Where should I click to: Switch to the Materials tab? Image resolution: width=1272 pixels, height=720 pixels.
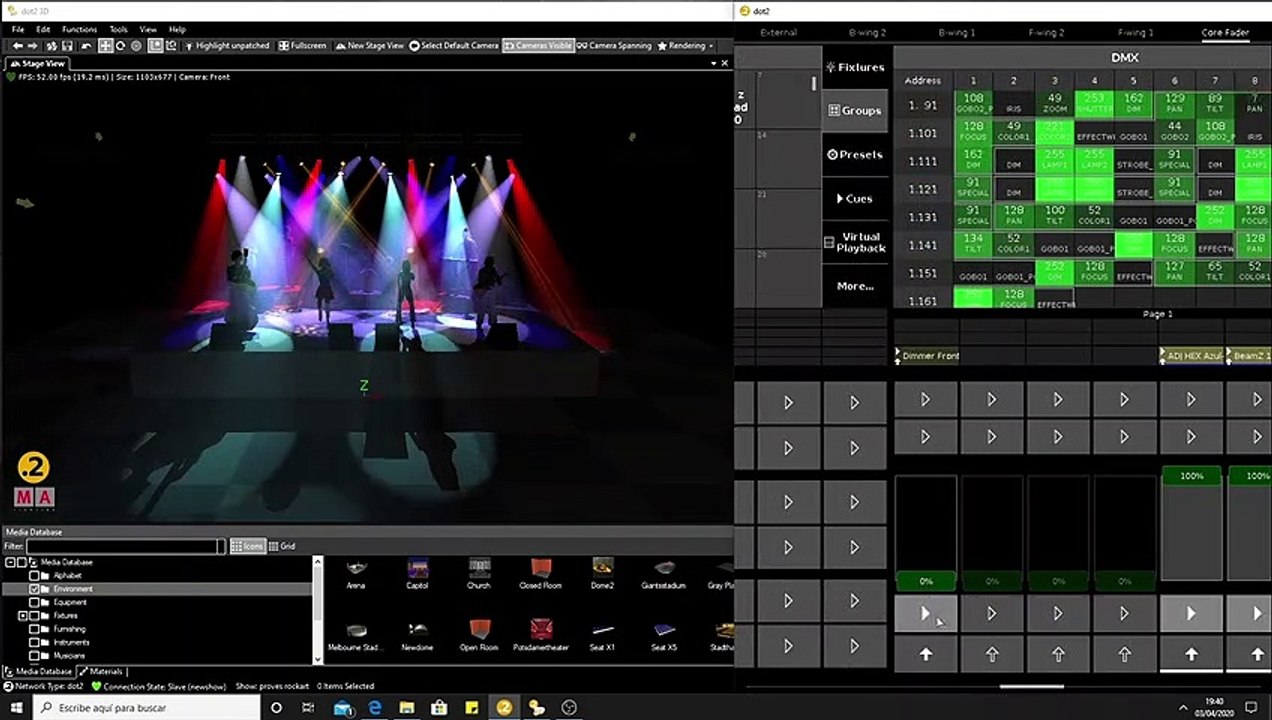tap(100, 671)
